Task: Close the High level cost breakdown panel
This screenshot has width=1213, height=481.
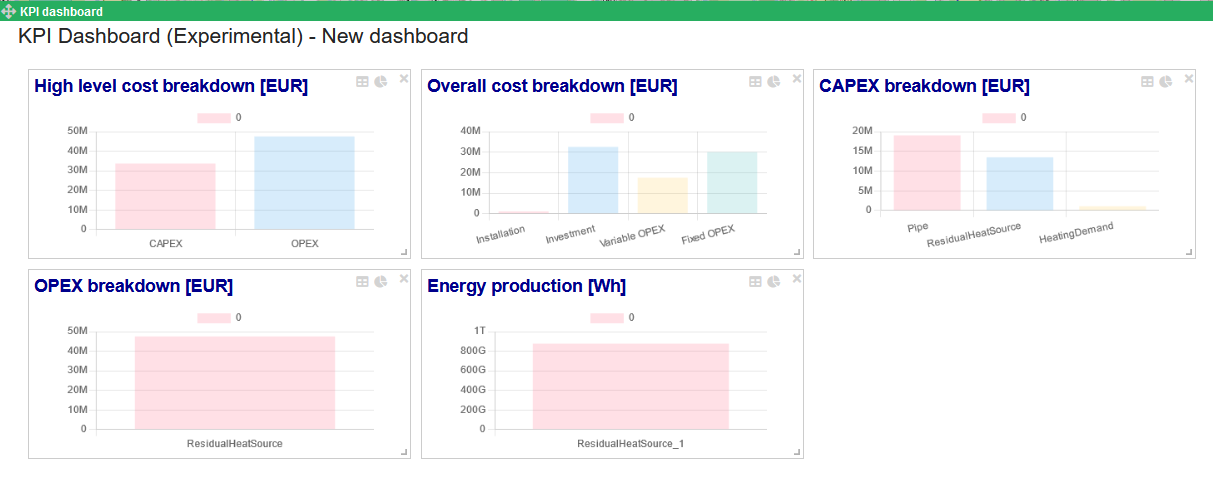Action: point(404,78)
